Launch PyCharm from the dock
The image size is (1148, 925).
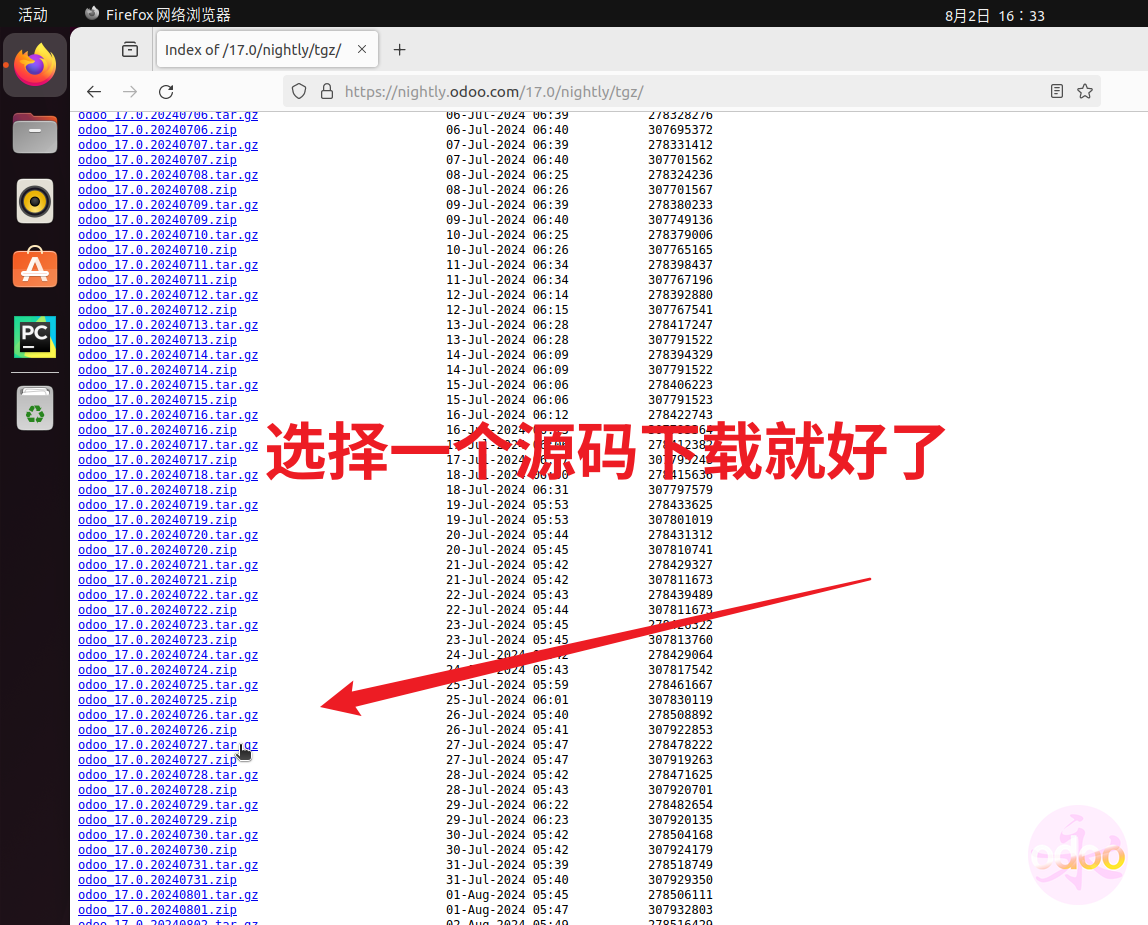click(35, 337)
